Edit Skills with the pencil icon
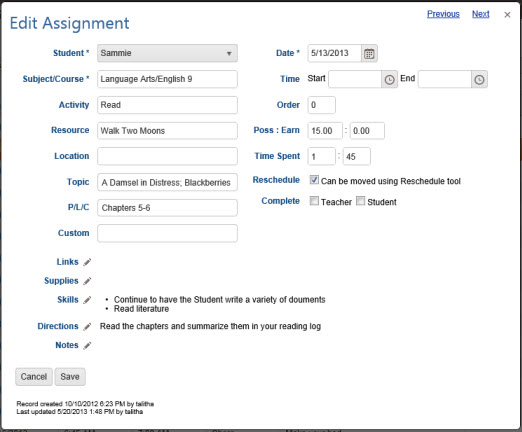Viewport: 522px width, 432px height. click(87, 300)
